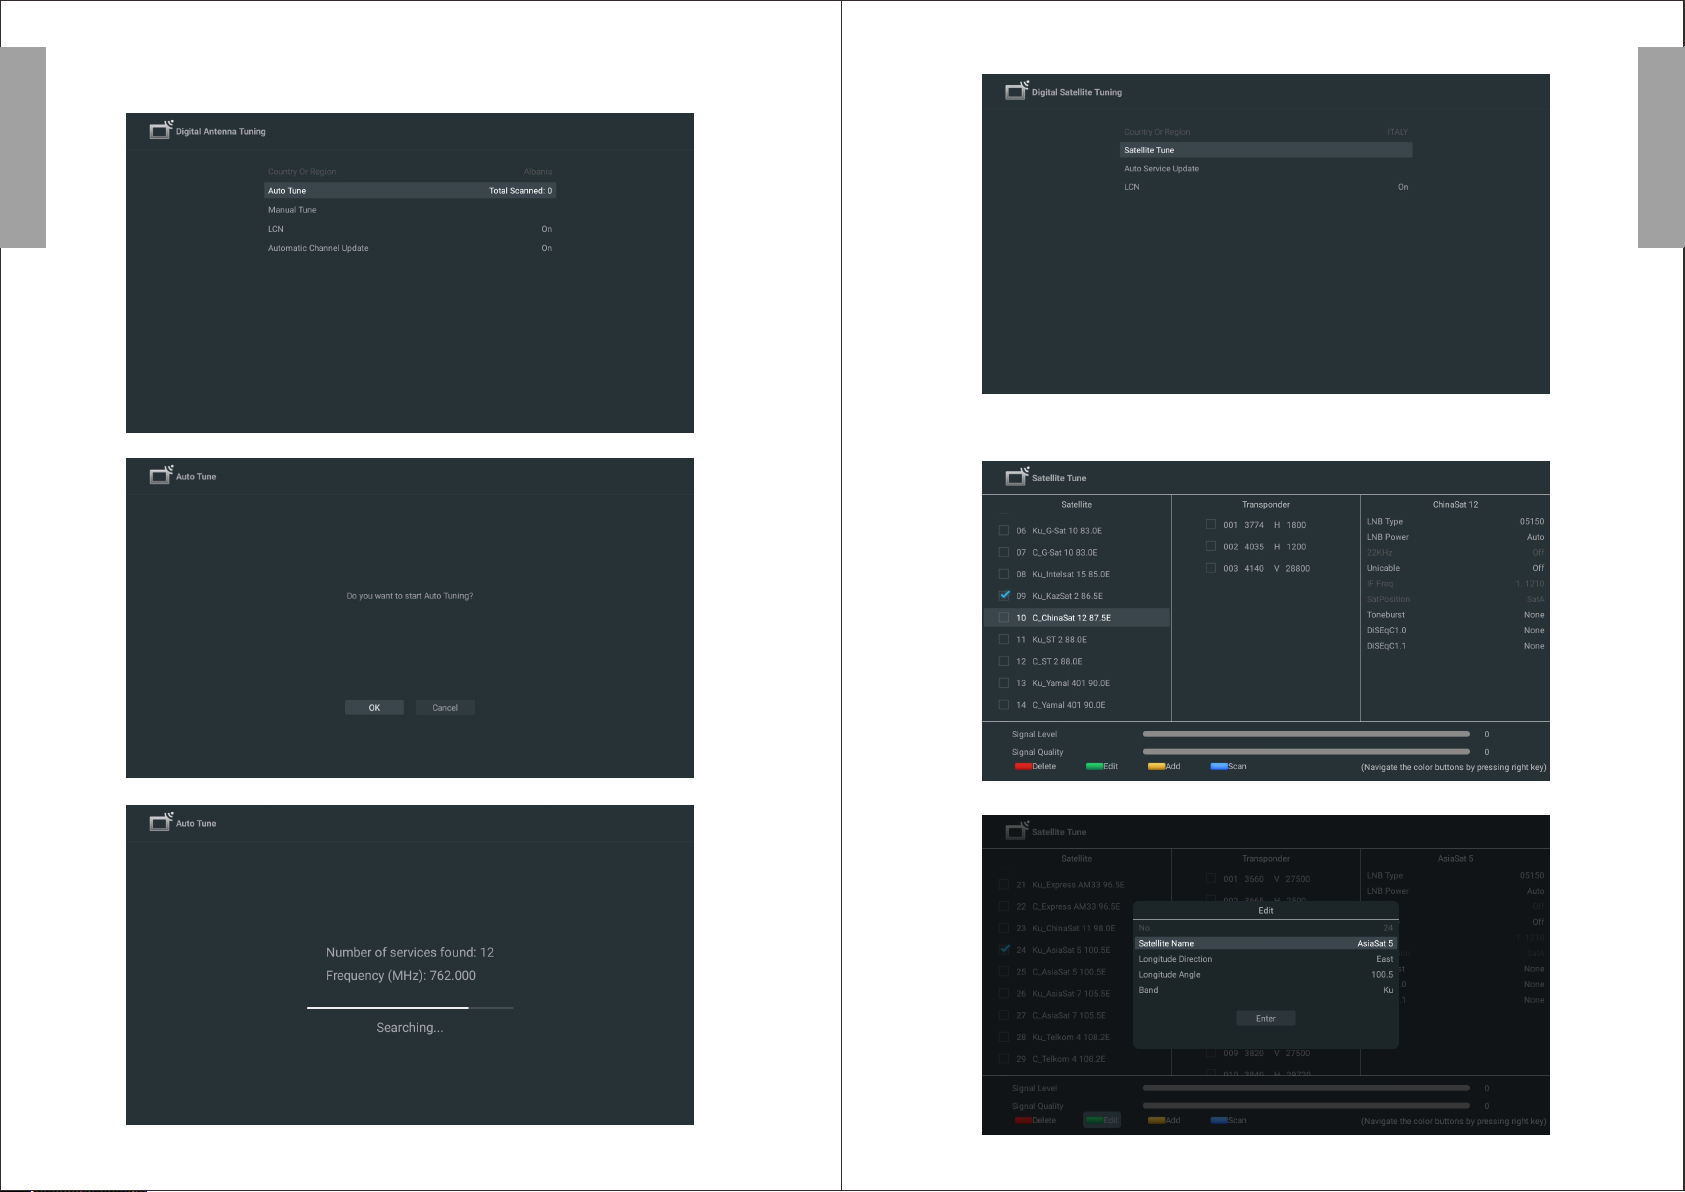Change Band Ku option in Edit dialog
This screenshot has width=1685, height=1192.
1265,990
